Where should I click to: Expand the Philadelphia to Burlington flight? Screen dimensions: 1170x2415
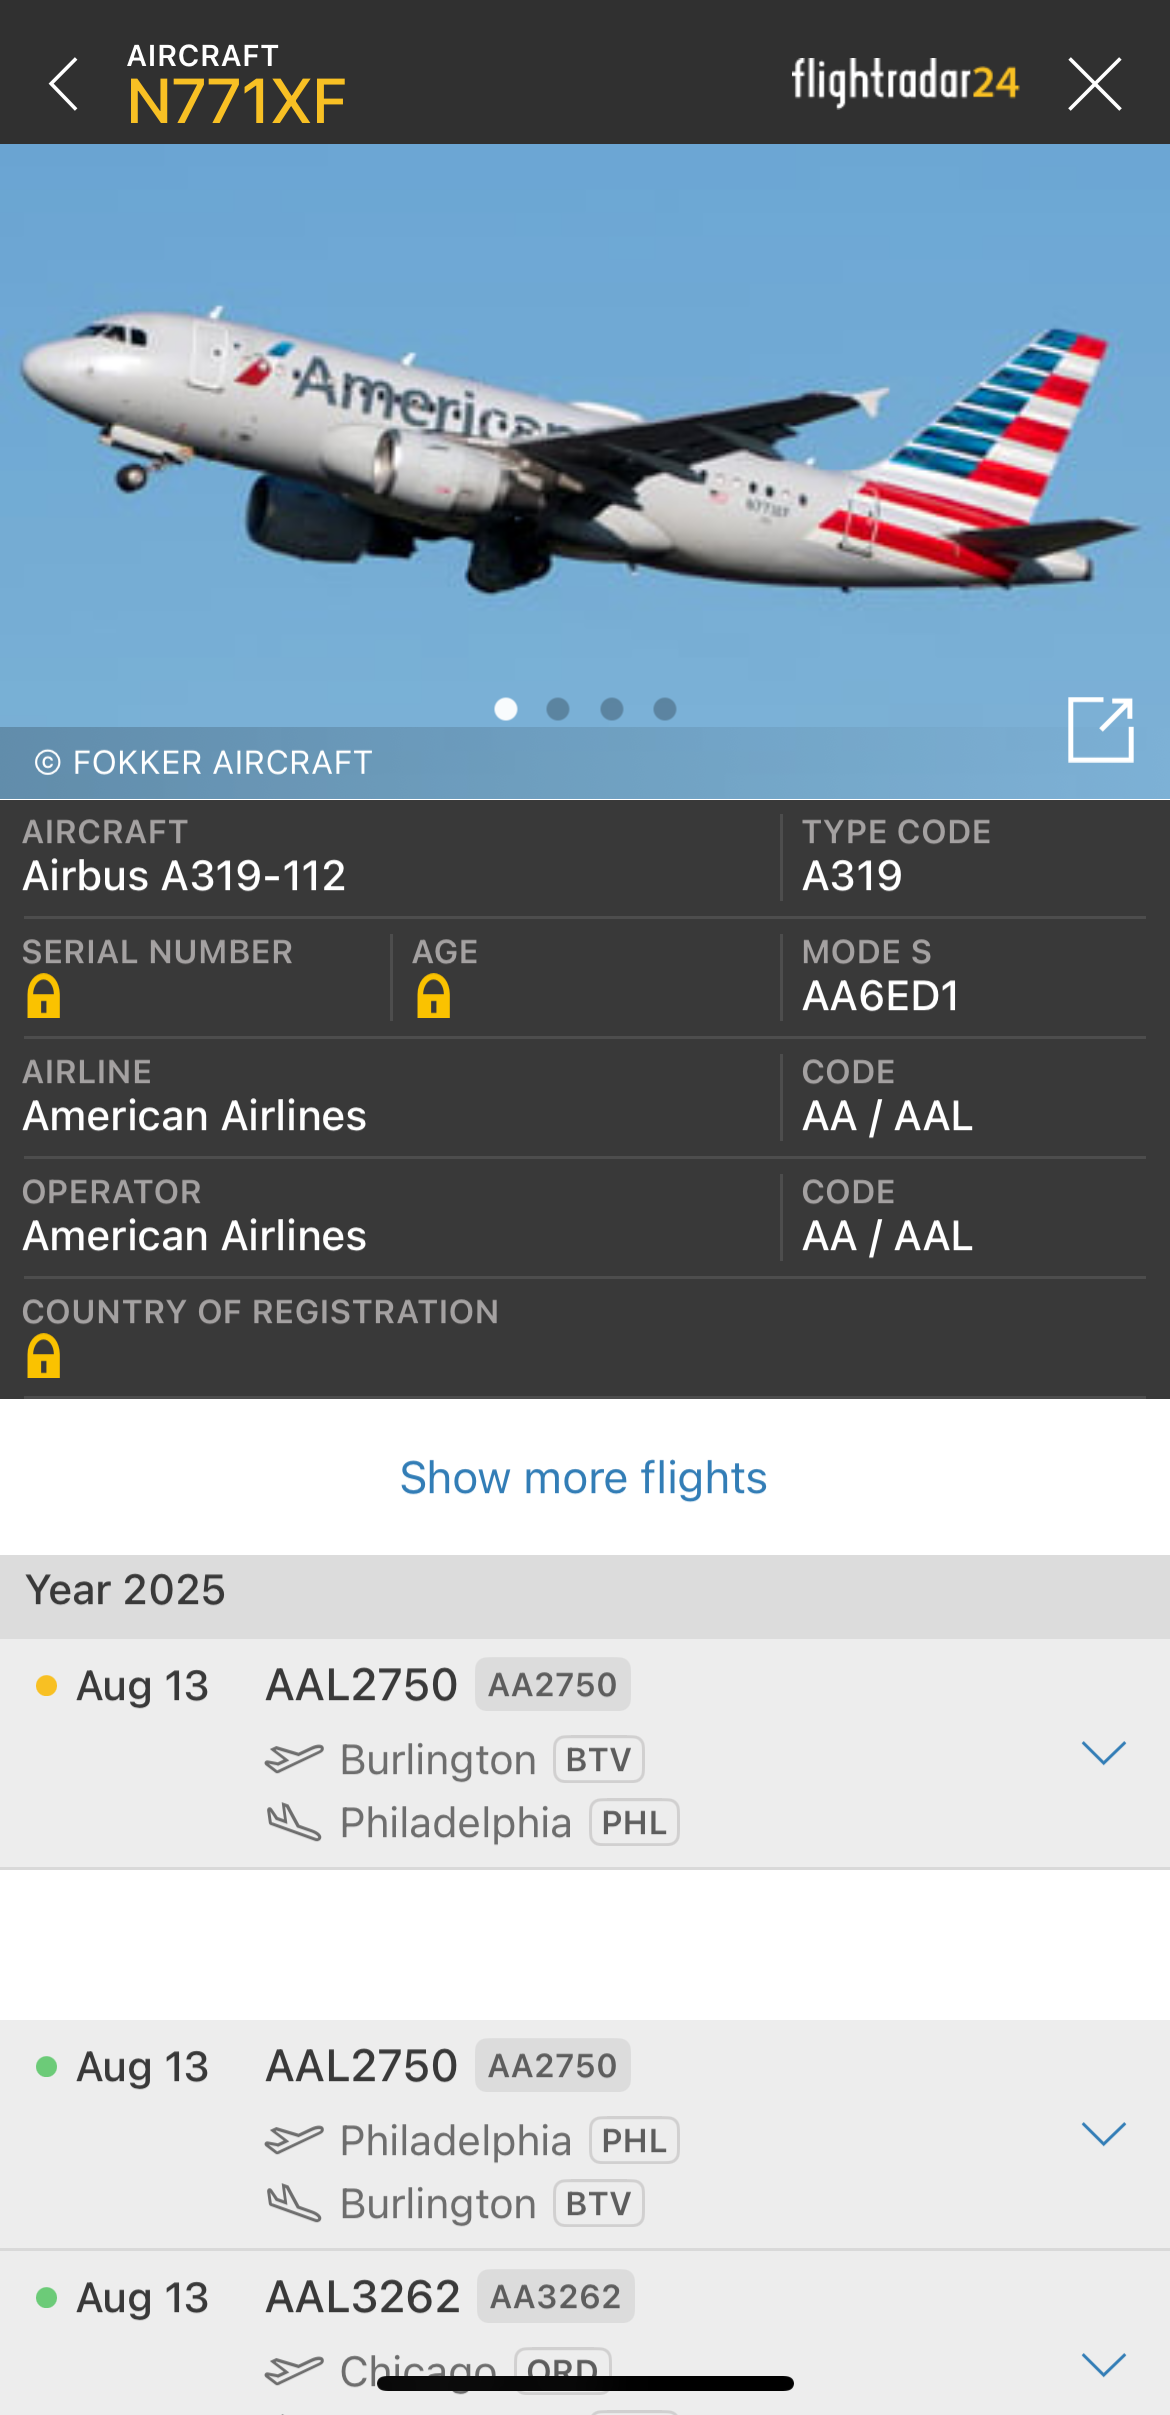click(1104, 2133)
